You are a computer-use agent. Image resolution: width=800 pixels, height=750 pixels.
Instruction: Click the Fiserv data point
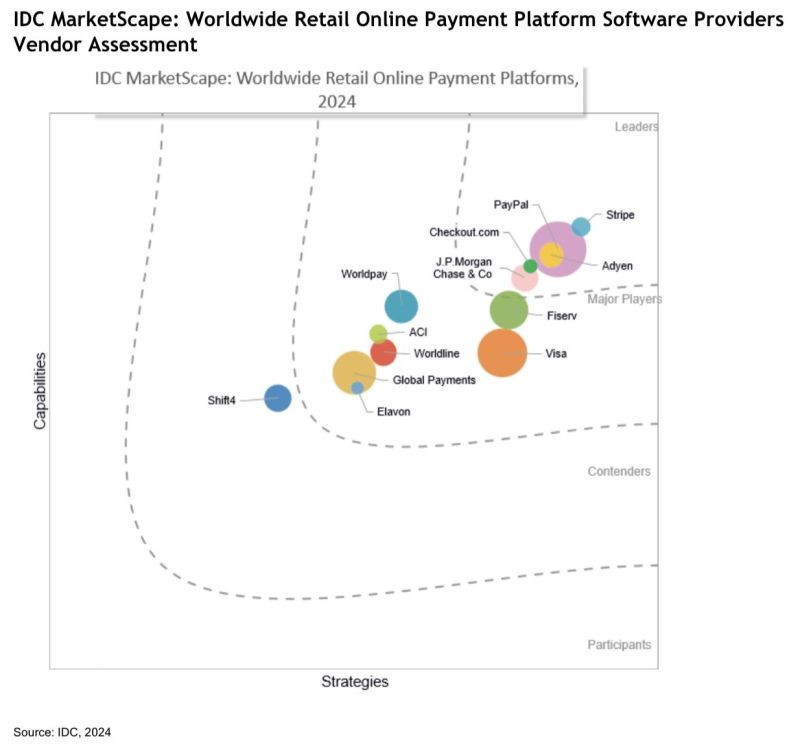pos(508,309)
